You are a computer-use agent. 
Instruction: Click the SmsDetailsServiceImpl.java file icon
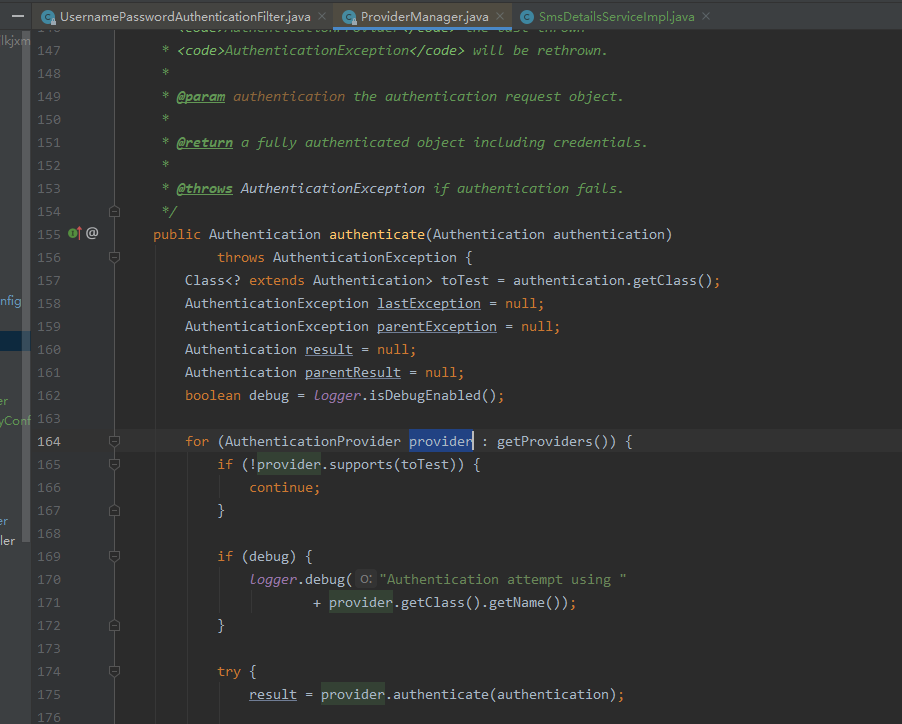pyautogui.click(x=527, y=17)
